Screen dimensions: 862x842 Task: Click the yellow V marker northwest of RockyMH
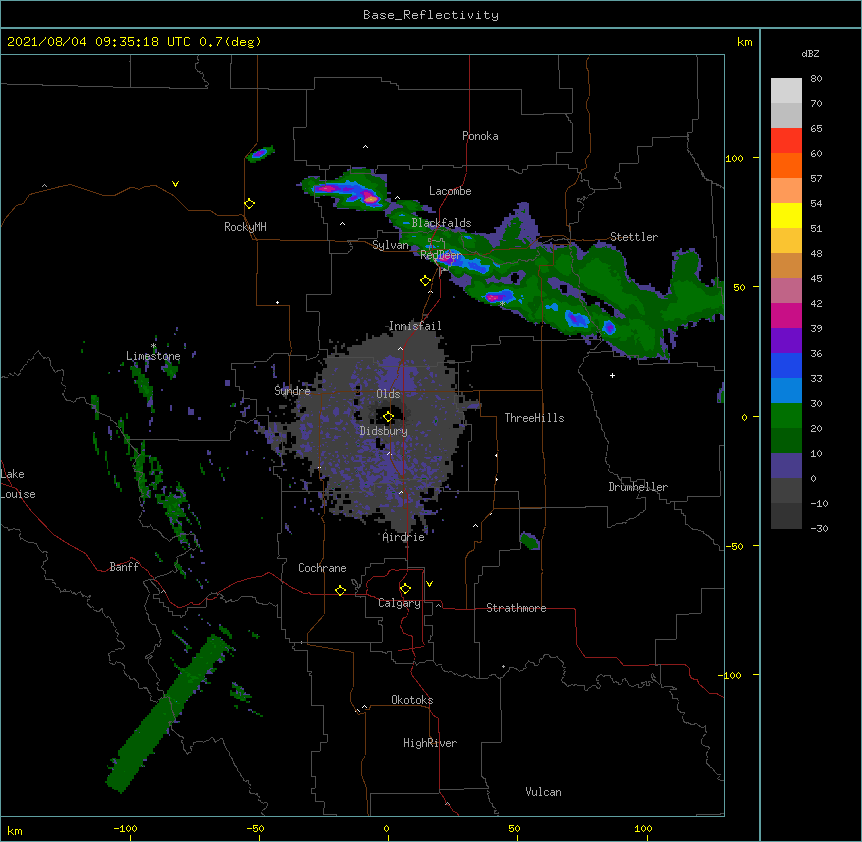[x=175, y=184]
